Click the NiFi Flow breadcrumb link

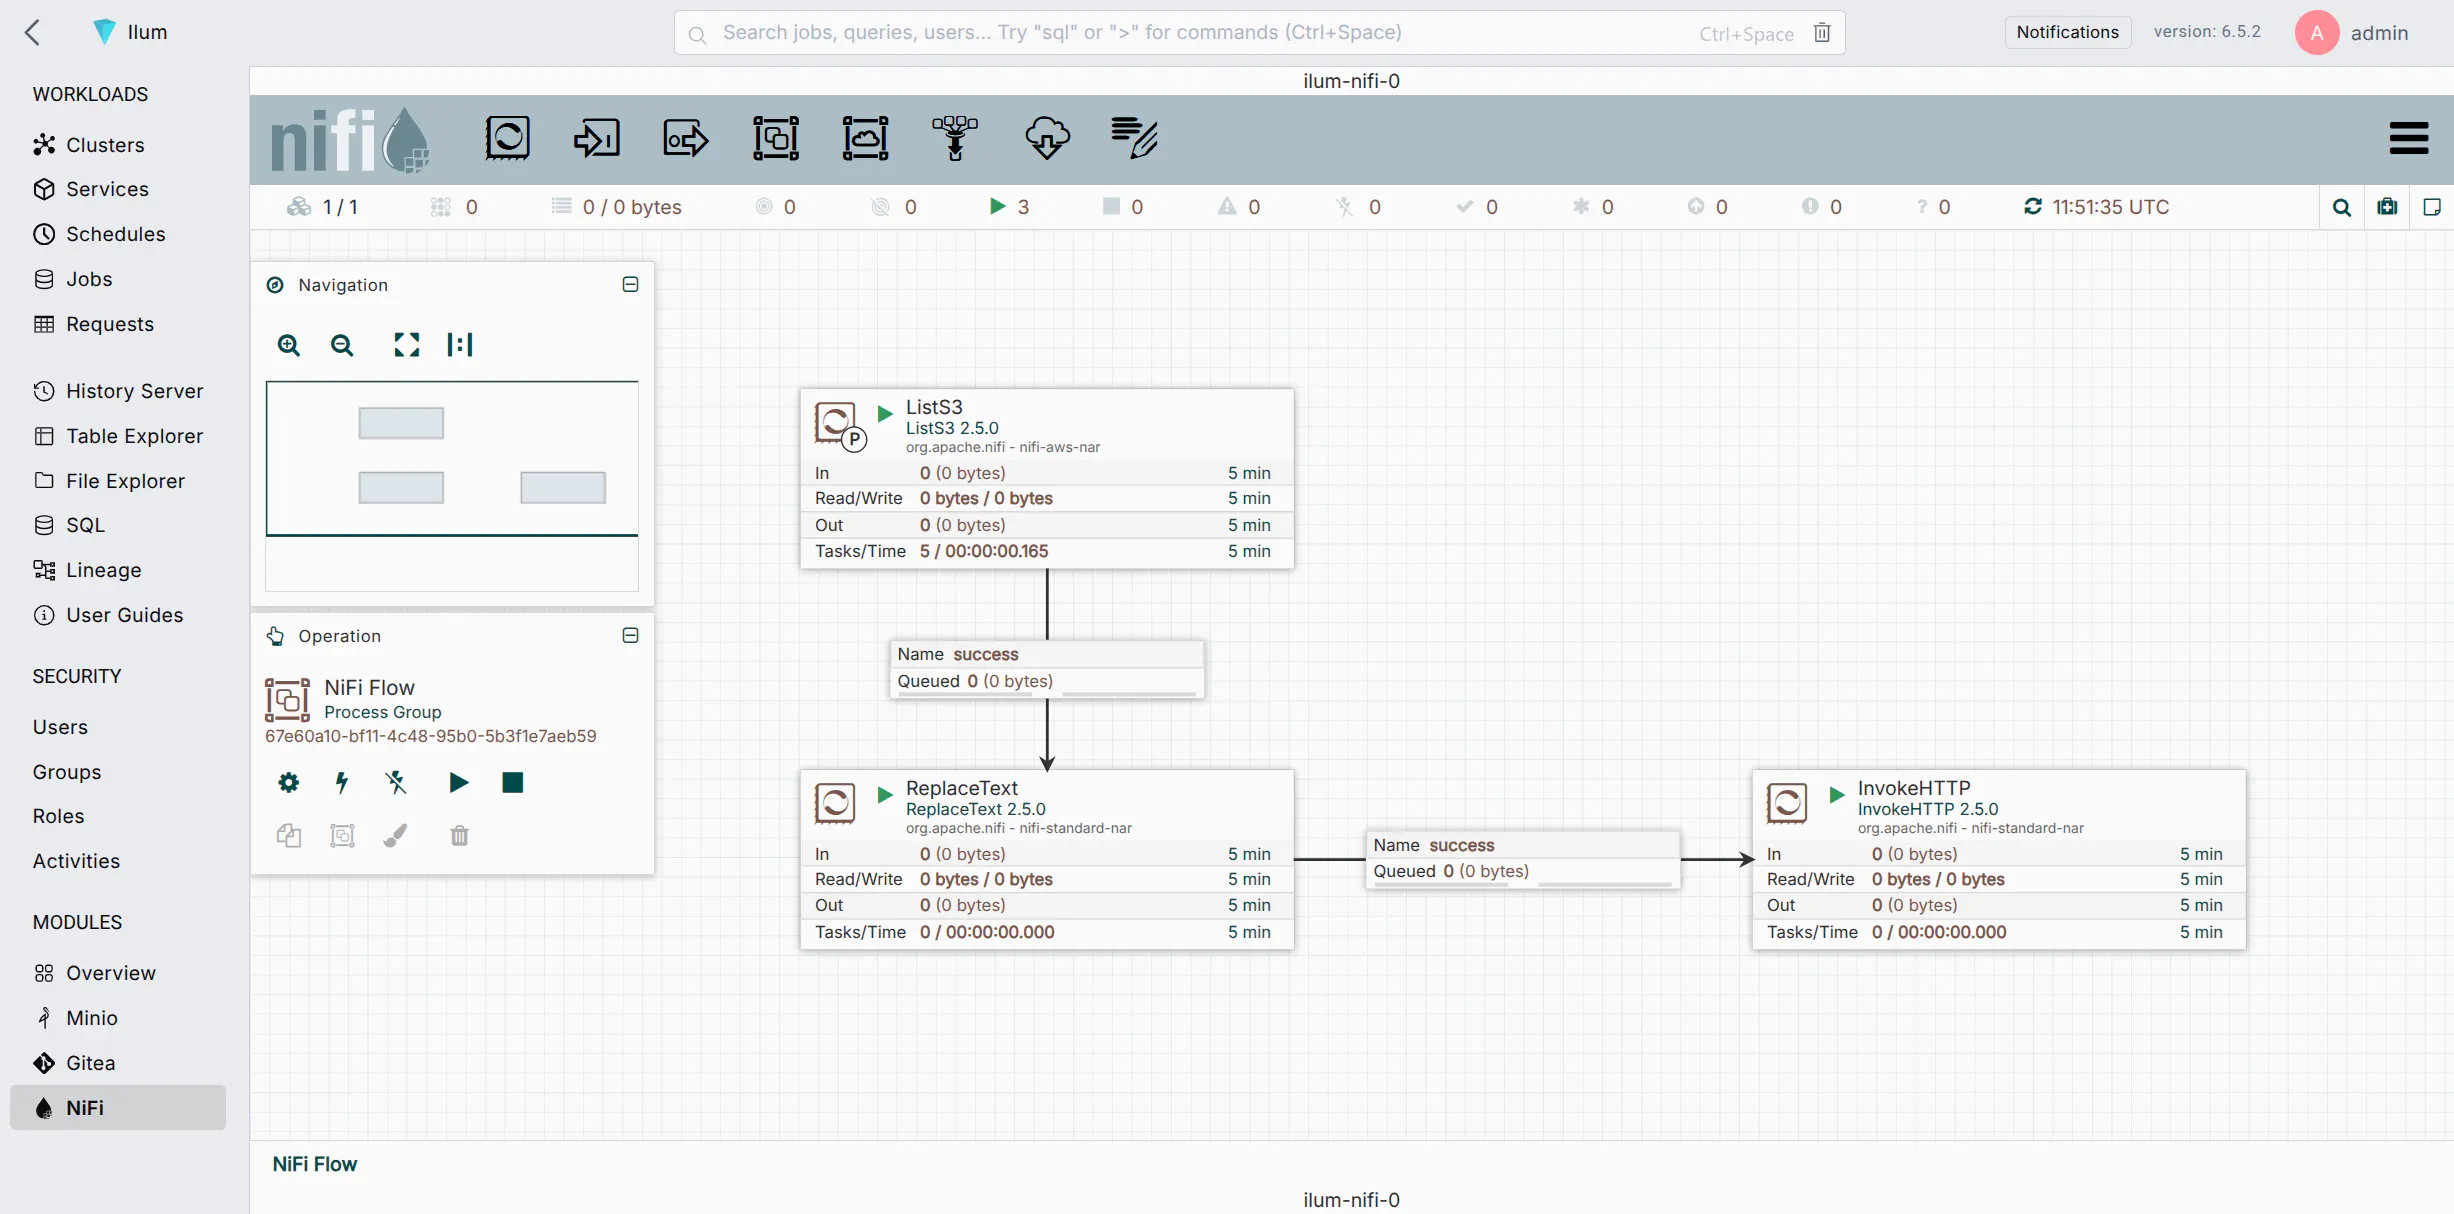(314, 1165)
